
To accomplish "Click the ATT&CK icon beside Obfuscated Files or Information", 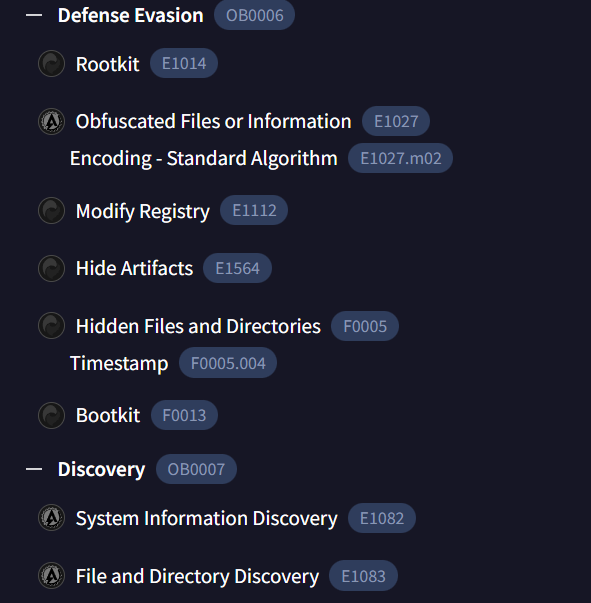I will pyautogui.click(x=52, y=121).
